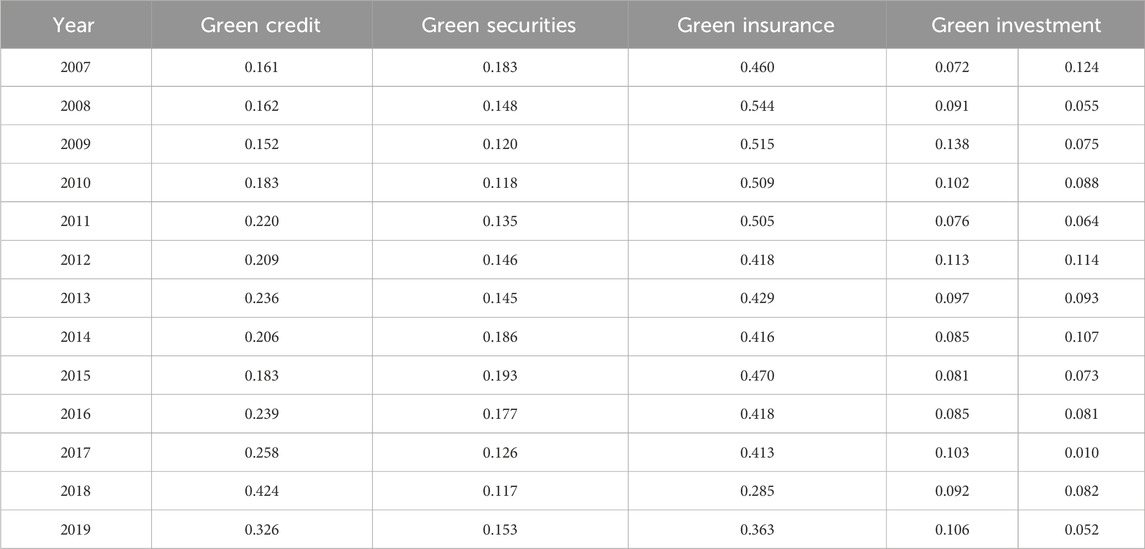Click Green insurance value 0.285 for 2018
The image size is (1145, 549).
click(x=756, y=491)
